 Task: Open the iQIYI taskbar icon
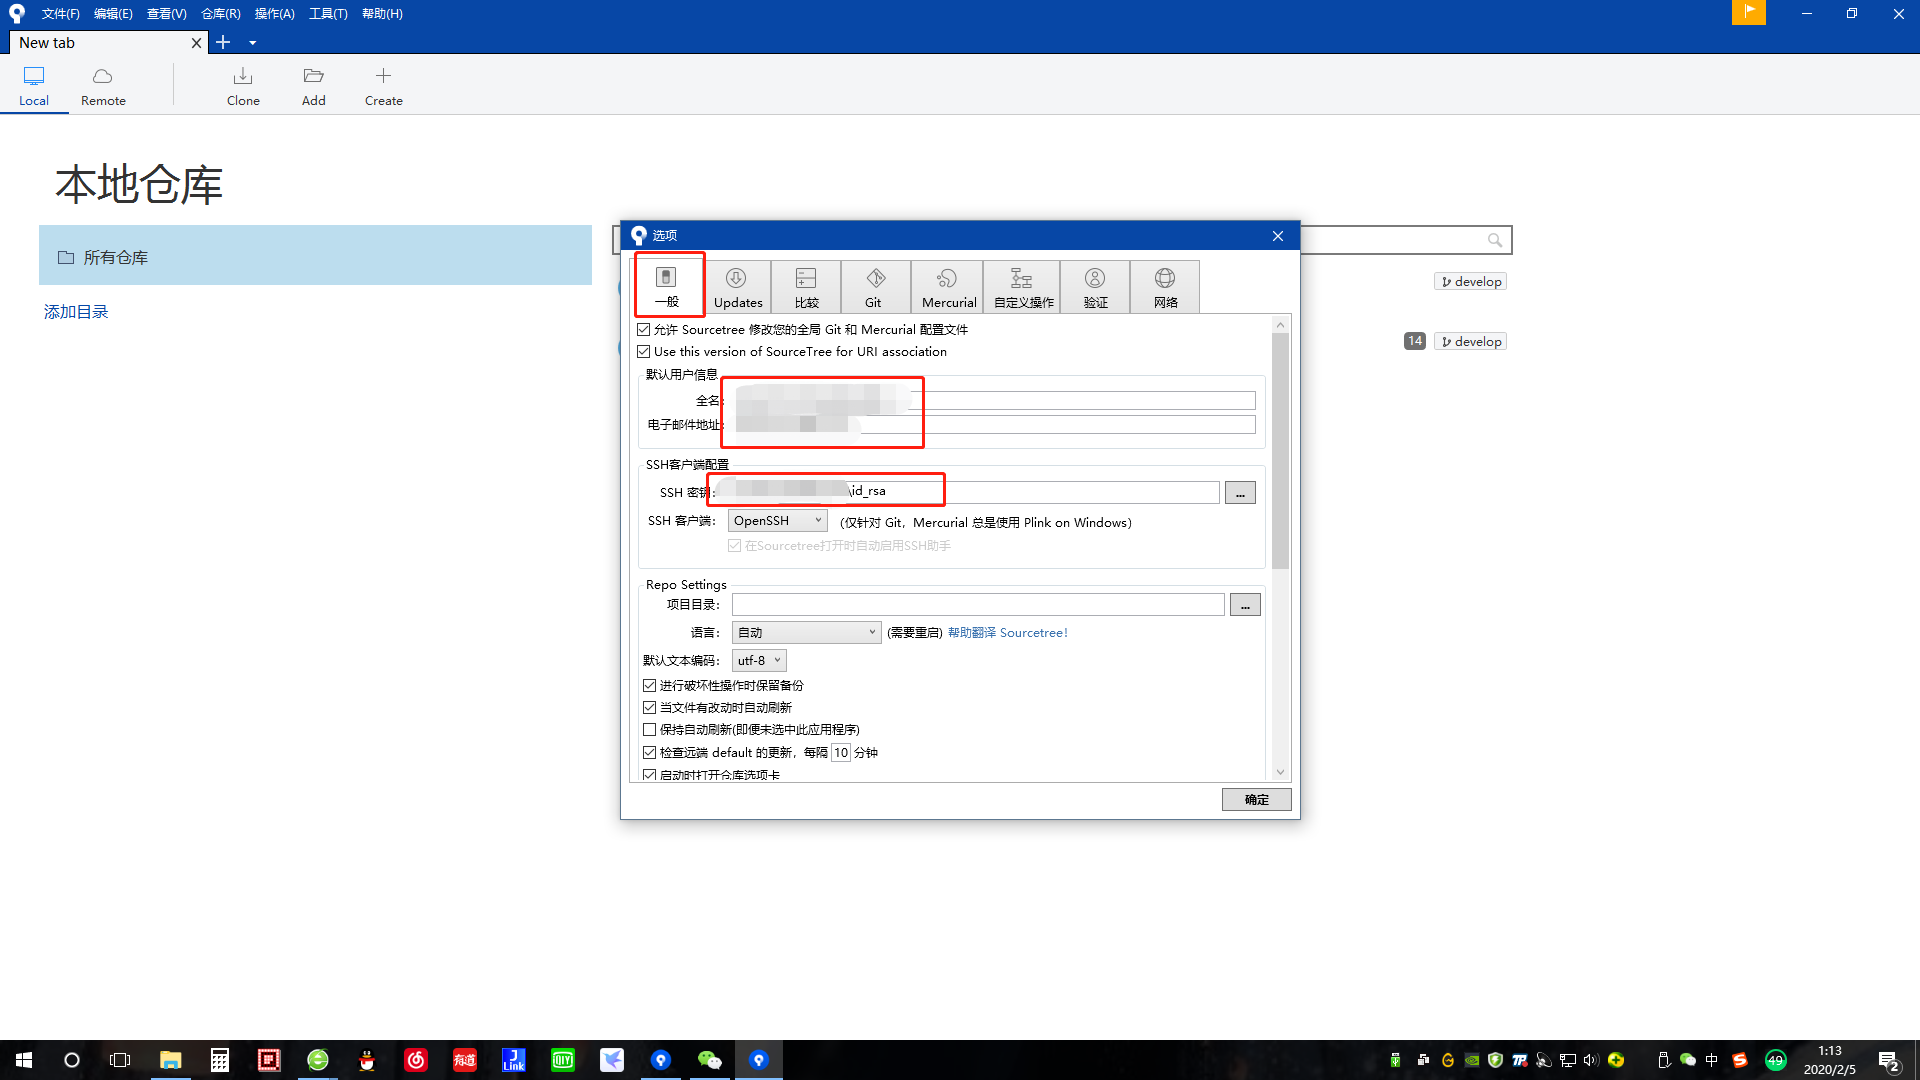(x=563, y=1060)
